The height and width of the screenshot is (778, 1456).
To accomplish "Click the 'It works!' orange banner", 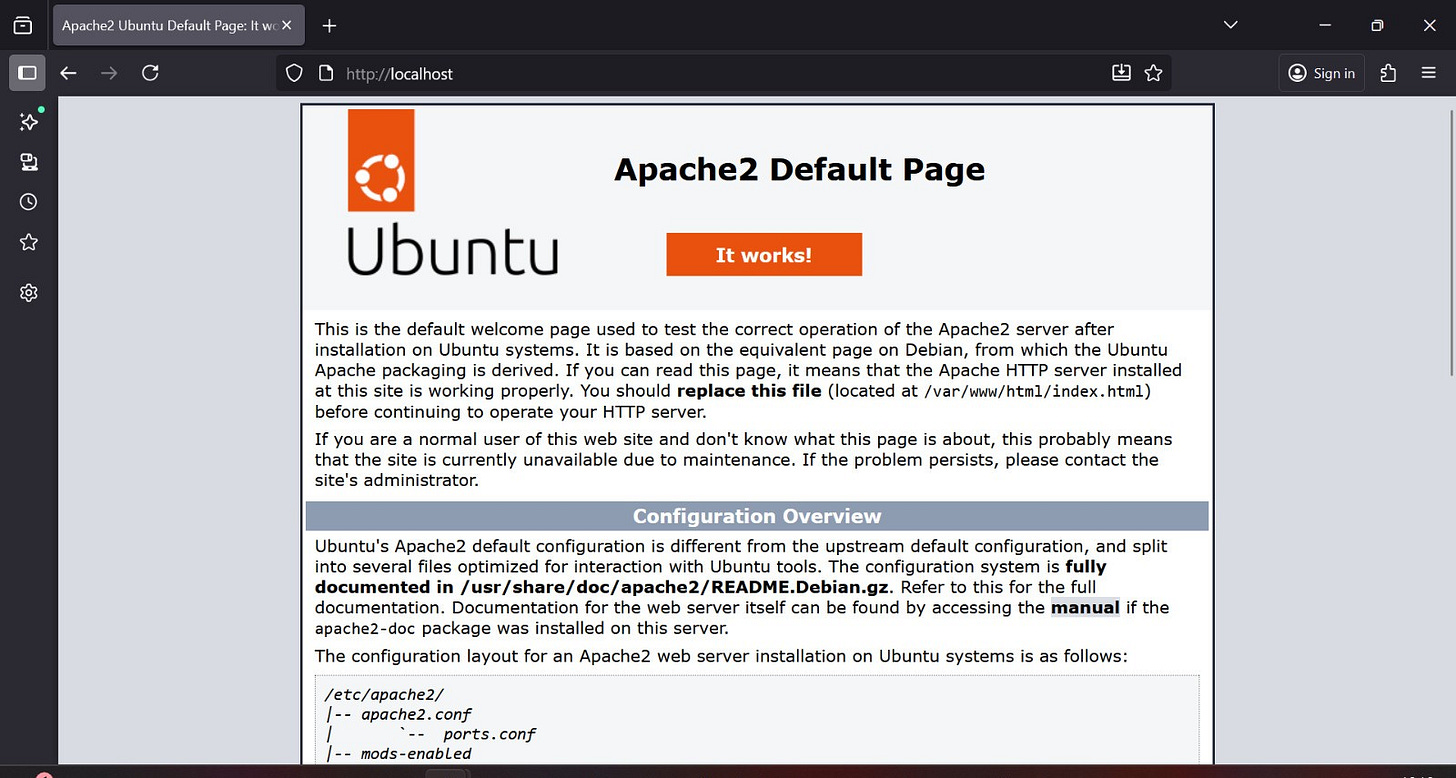I will pos(764,255).
